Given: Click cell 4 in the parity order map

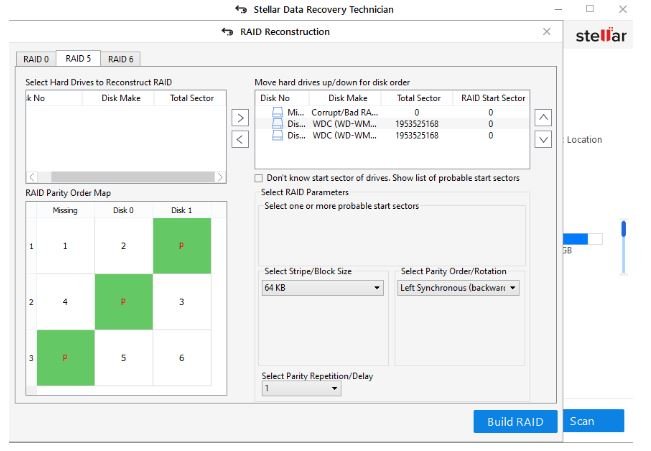Looking at the screenshot, I should pos(65,302).
